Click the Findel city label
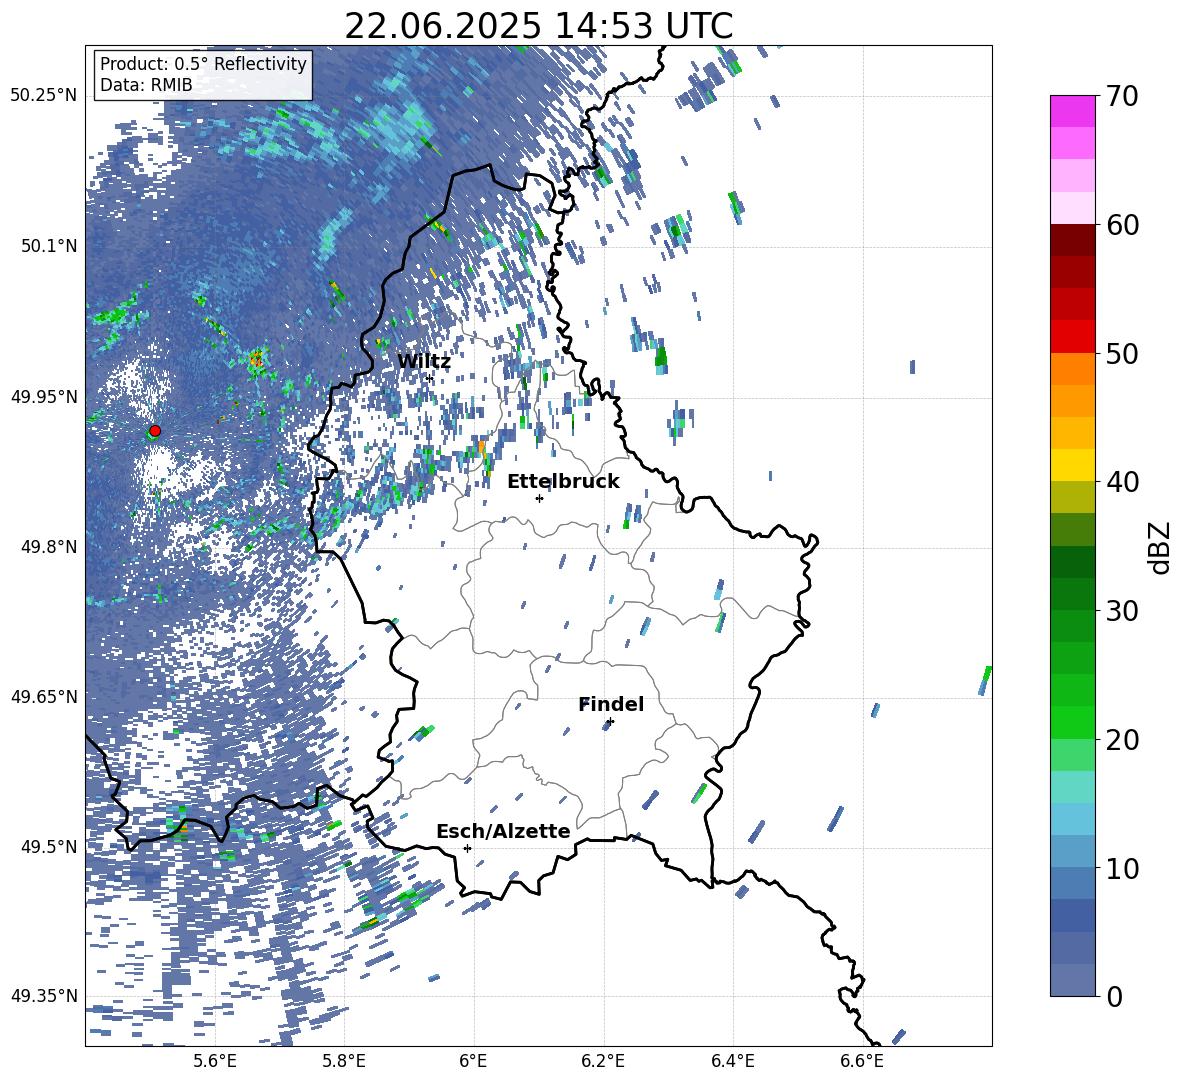This screenshot has width=1184, height=1081. [611, 704]
